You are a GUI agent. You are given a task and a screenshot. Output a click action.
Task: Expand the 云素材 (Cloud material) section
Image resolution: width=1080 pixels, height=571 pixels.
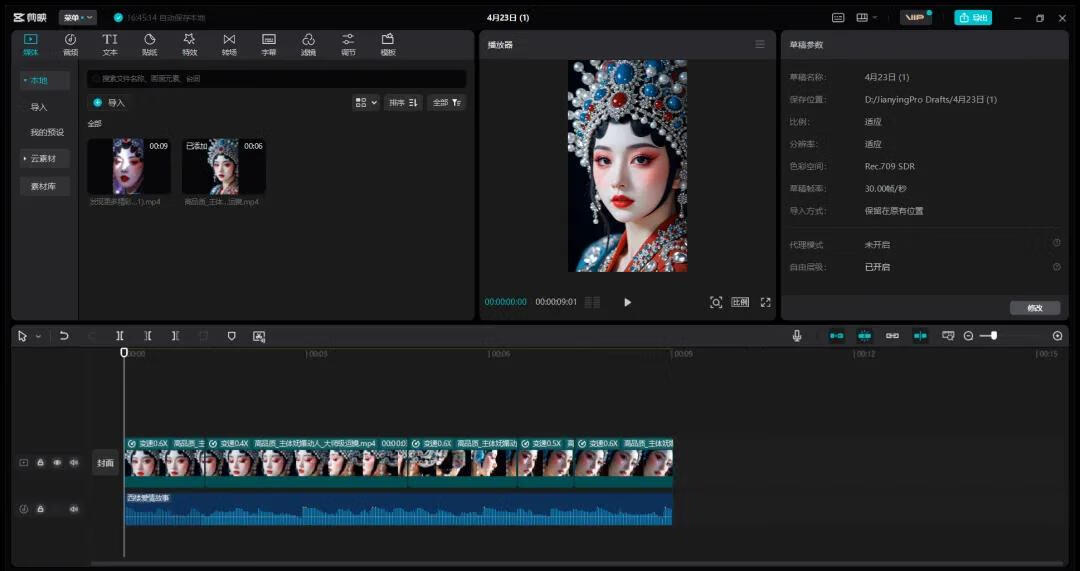click(44, 158)
